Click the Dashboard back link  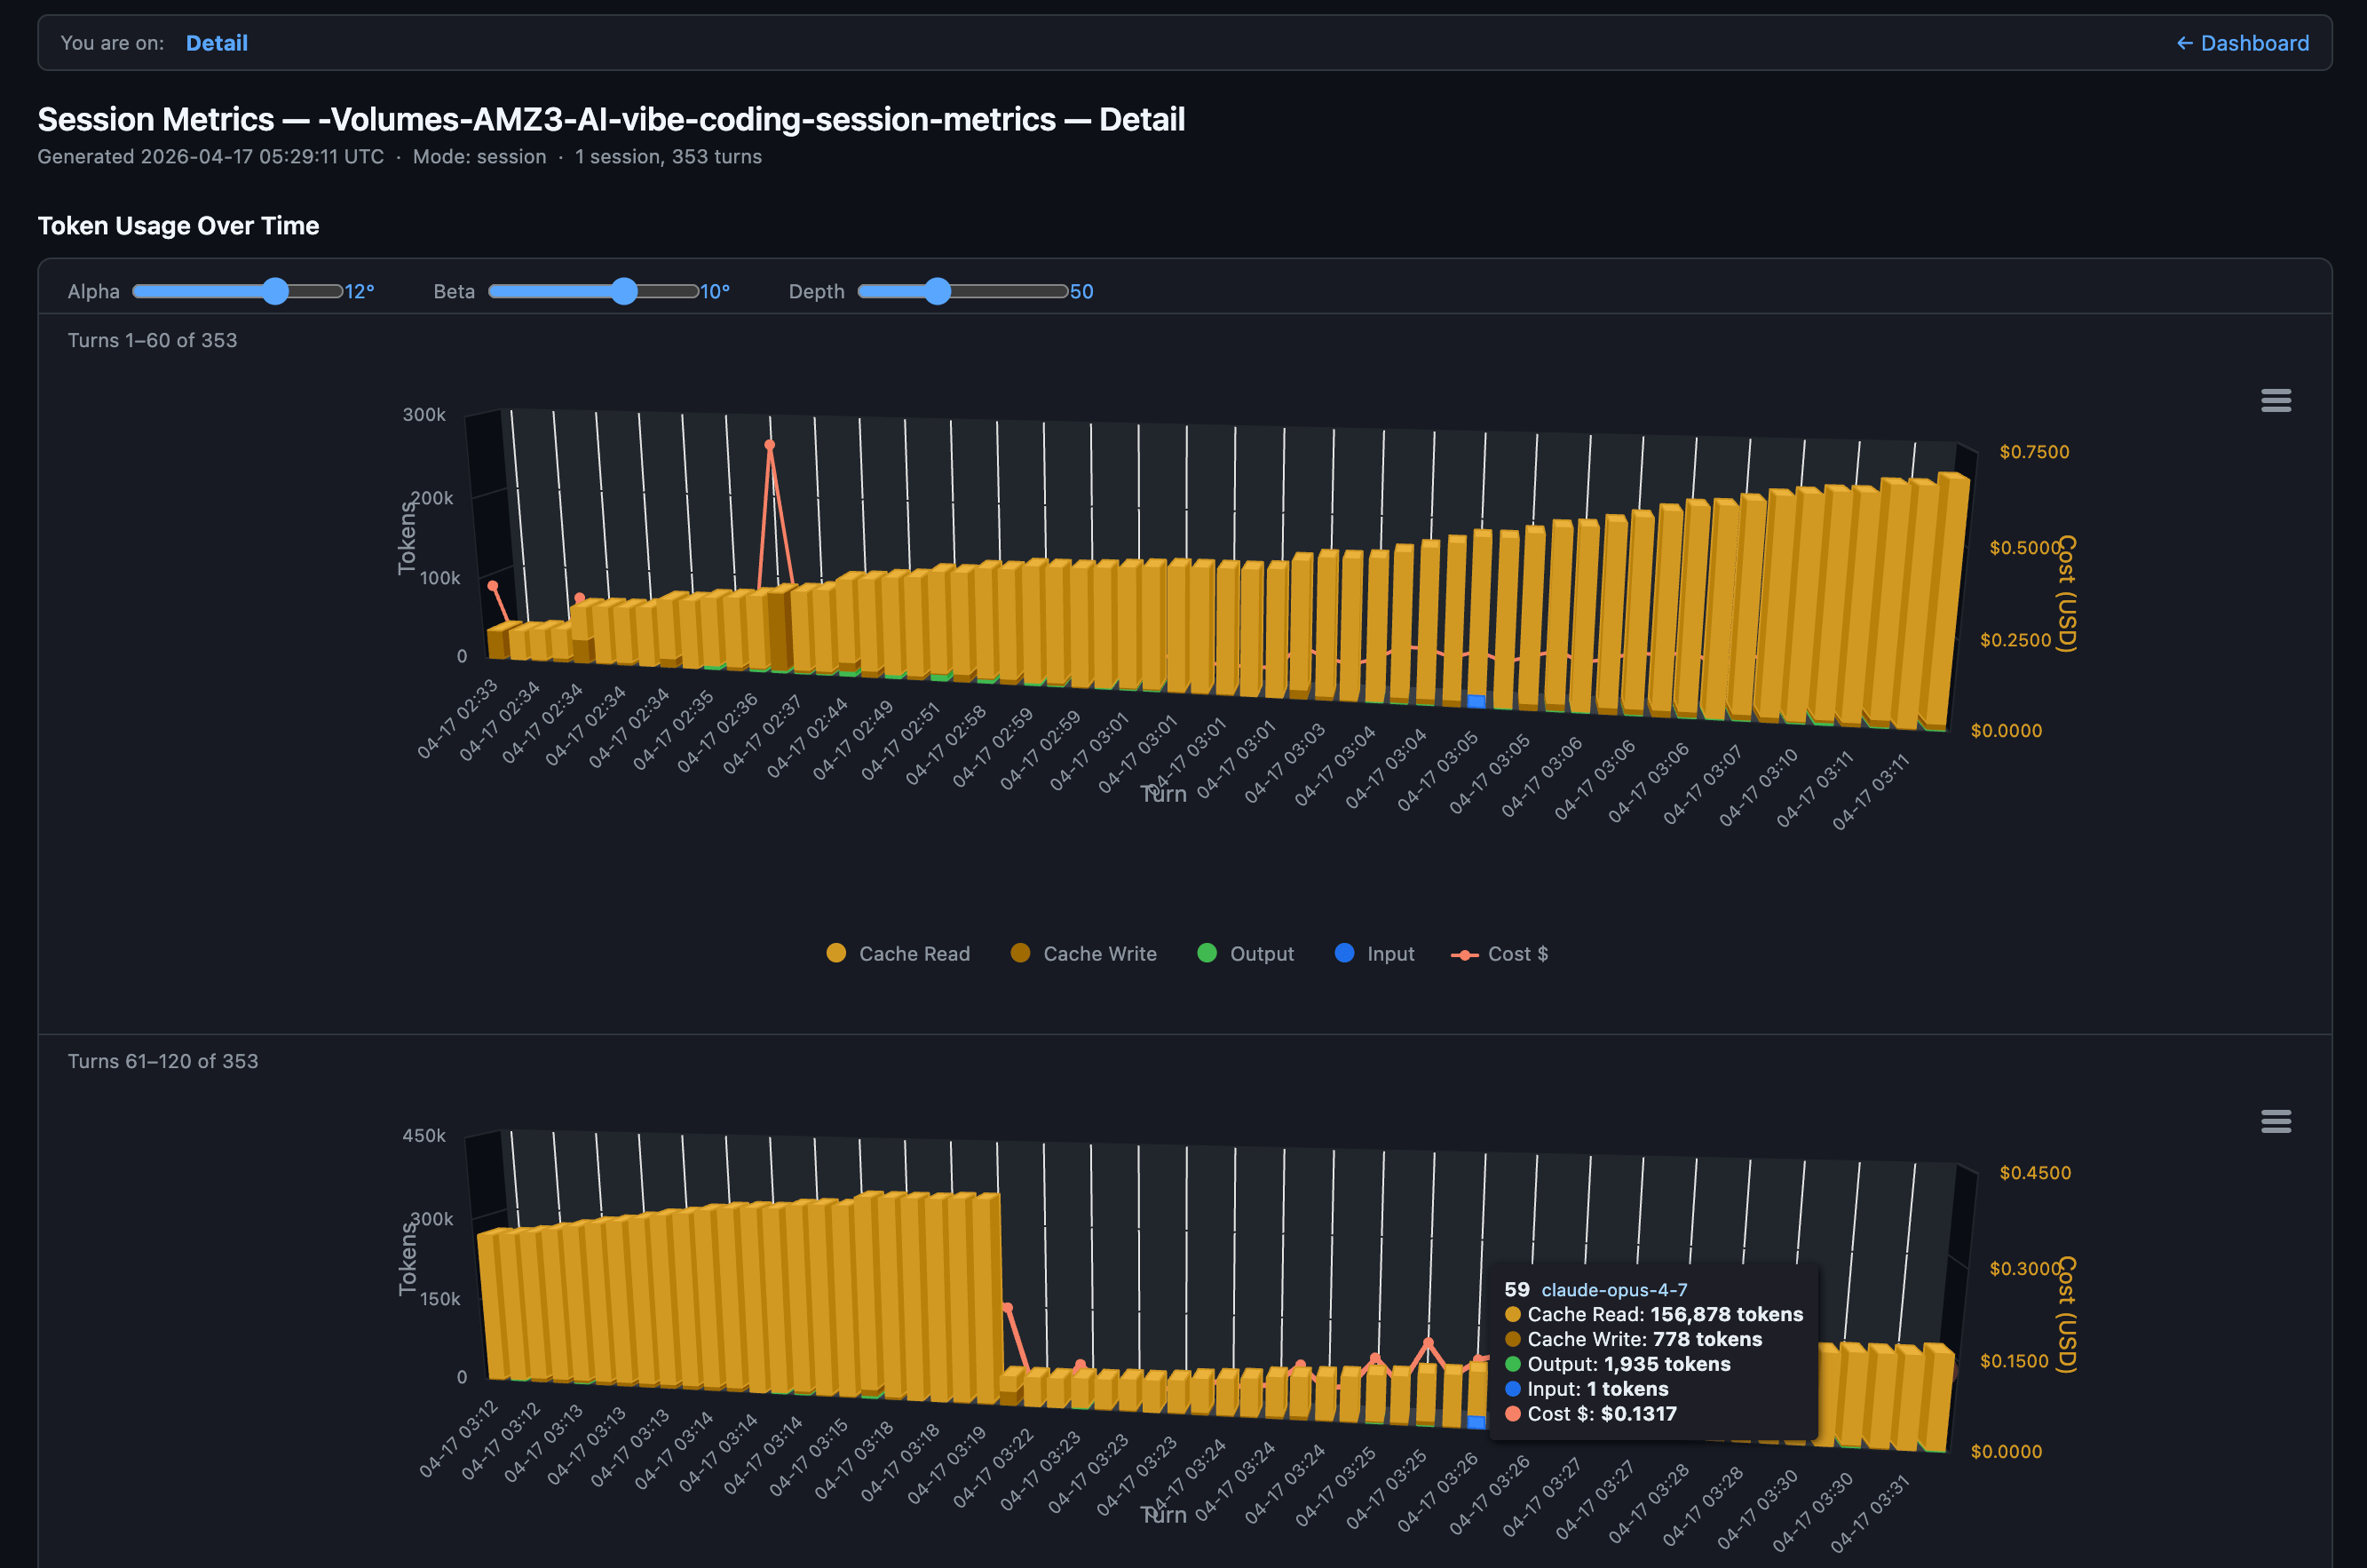point(2242,43)
